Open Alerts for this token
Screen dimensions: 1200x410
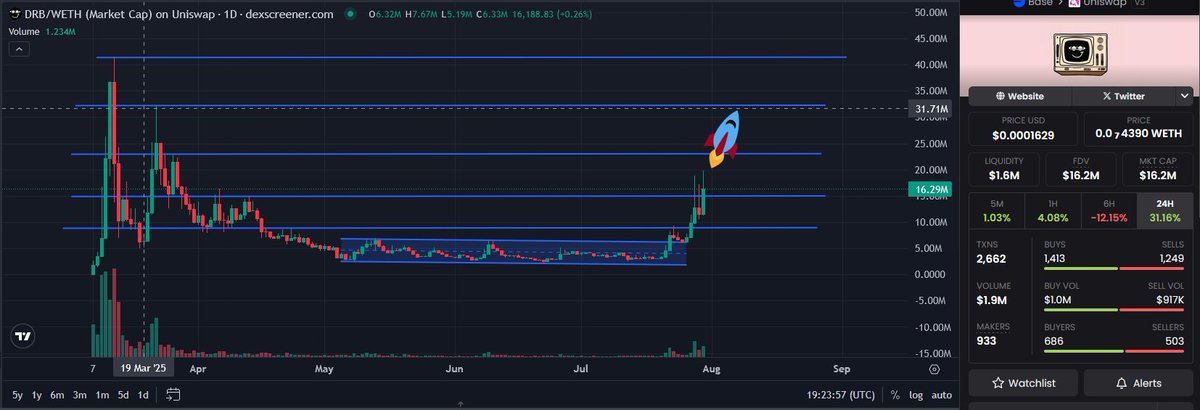pos(1138,383)
